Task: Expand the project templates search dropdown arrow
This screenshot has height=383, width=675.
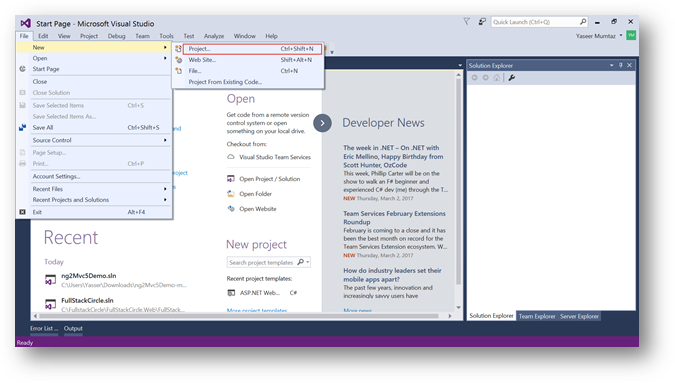Action: point(308,262)
